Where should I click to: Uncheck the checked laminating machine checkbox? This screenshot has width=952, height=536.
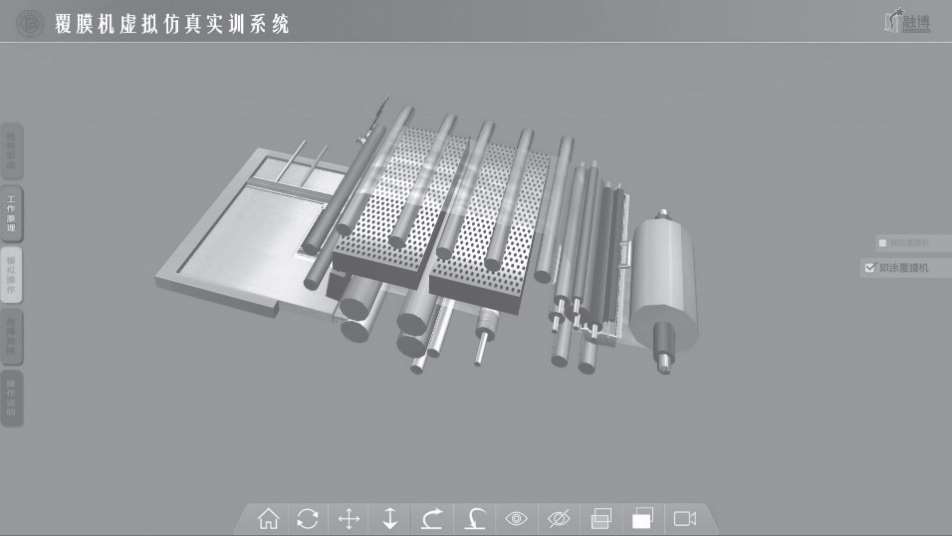pos(869,268)
